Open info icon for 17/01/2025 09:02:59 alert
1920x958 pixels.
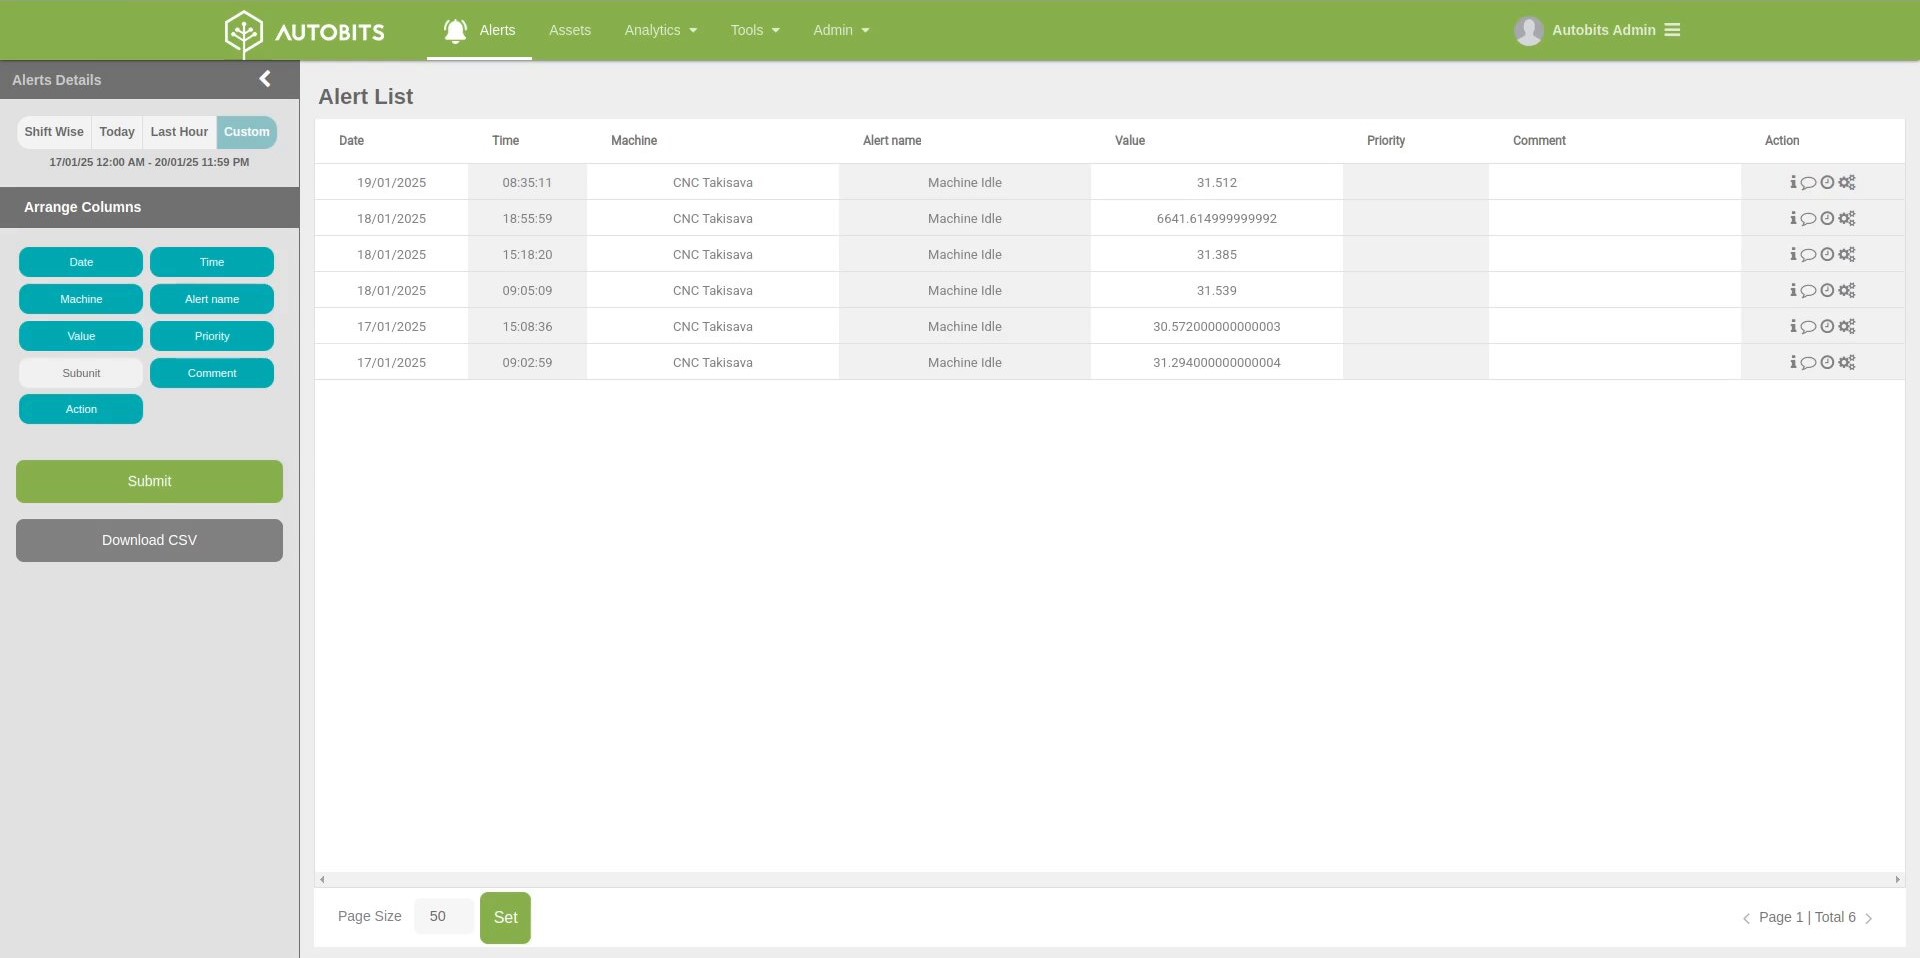1793,362
